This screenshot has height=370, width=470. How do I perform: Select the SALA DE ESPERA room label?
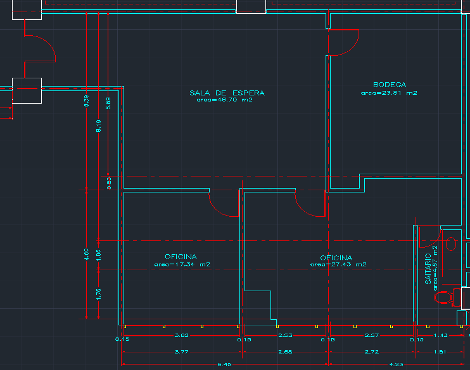pos(227,93)
